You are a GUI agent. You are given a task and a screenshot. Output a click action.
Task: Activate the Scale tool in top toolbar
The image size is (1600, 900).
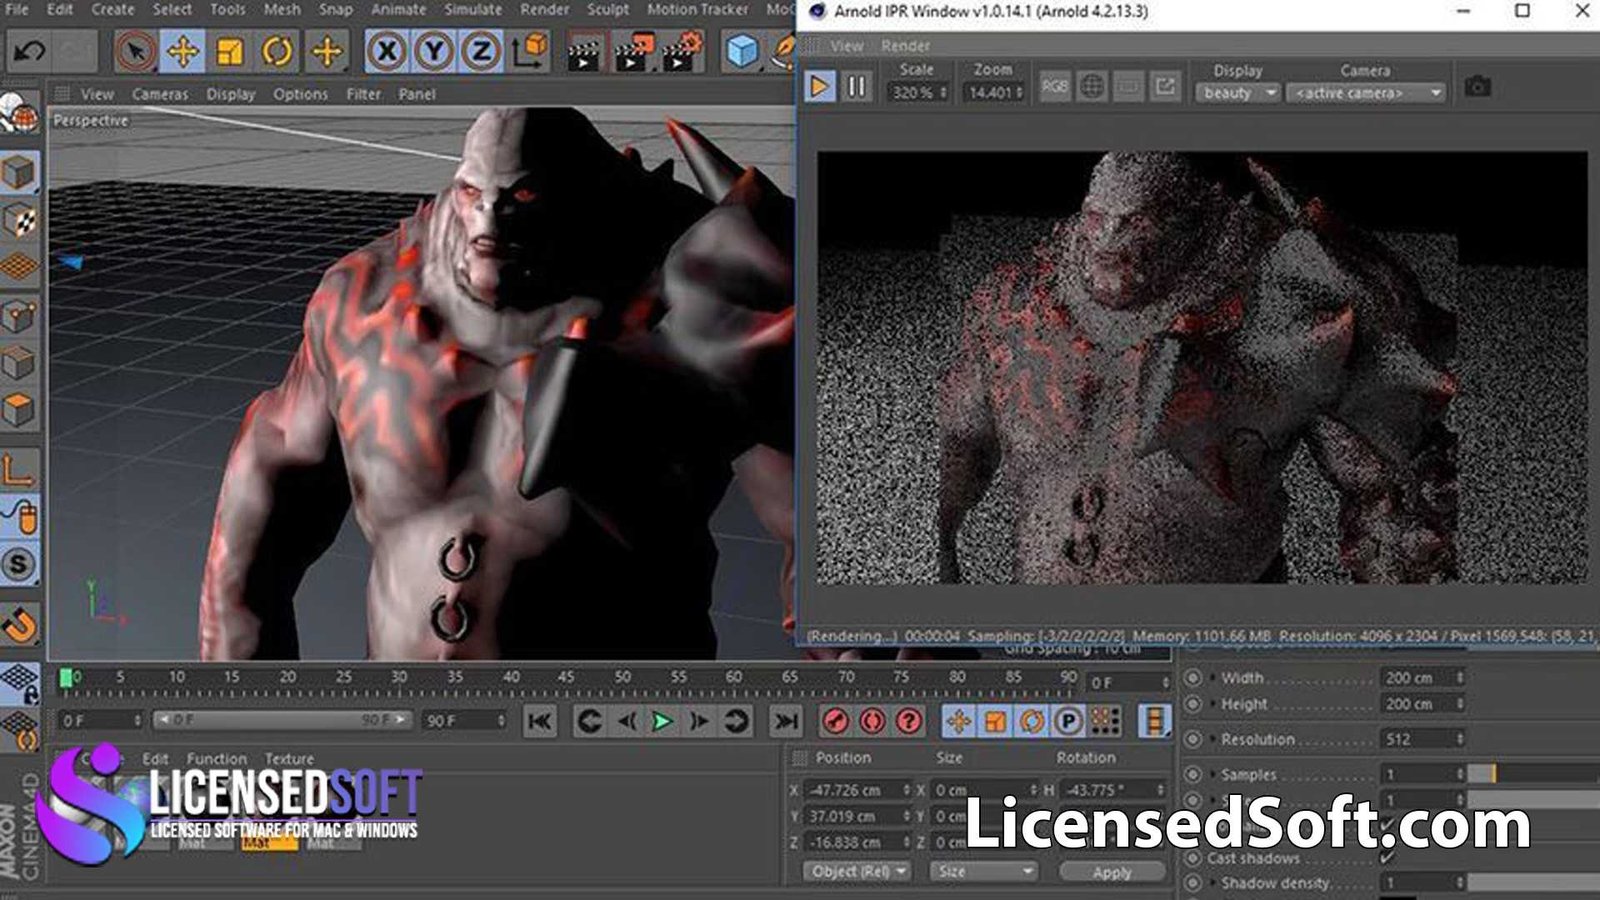pyautogui.click(x=230, y=51)
